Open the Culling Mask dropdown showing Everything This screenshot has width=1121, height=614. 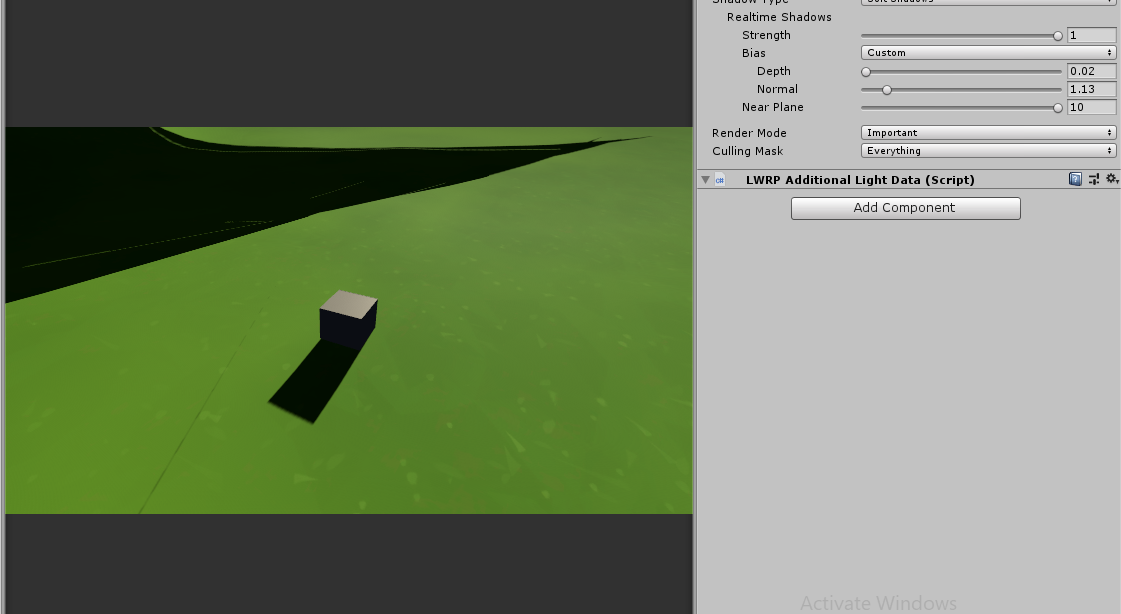coord(988,150)
